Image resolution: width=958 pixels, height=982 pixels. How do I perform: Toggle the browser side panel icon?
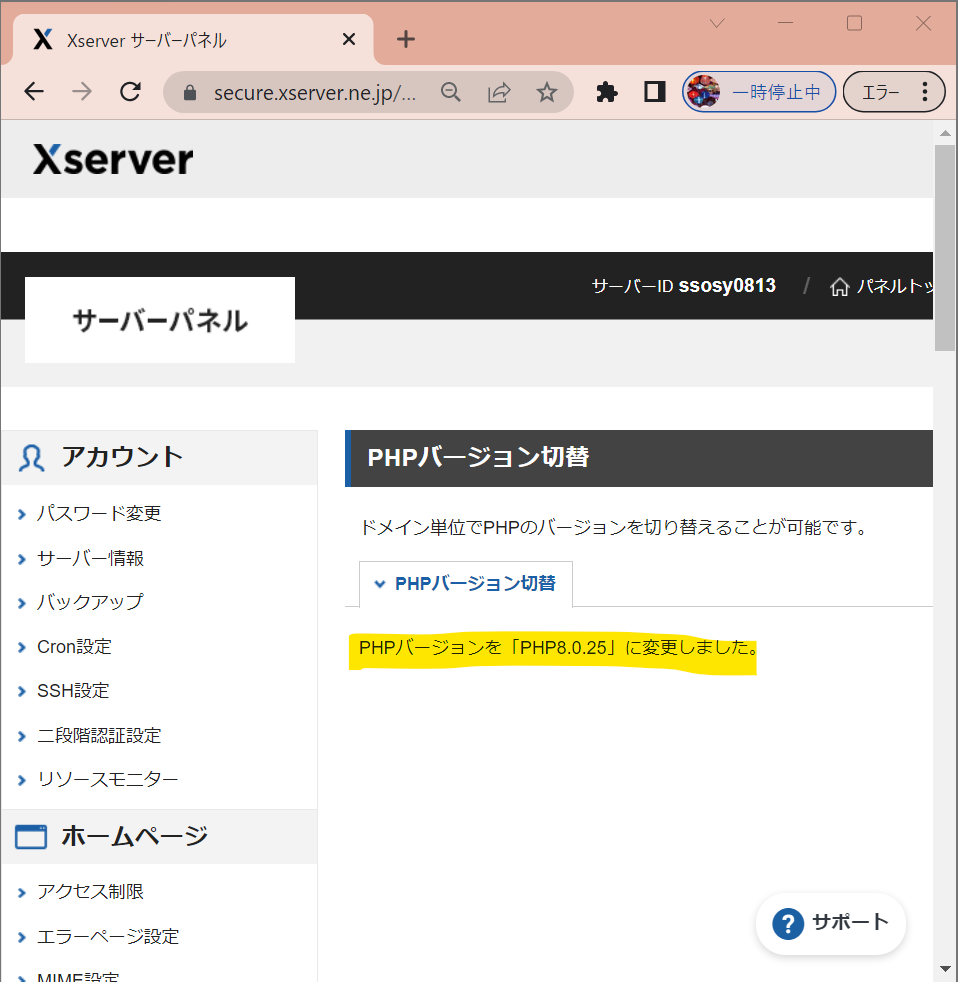(x=655, y=92)
